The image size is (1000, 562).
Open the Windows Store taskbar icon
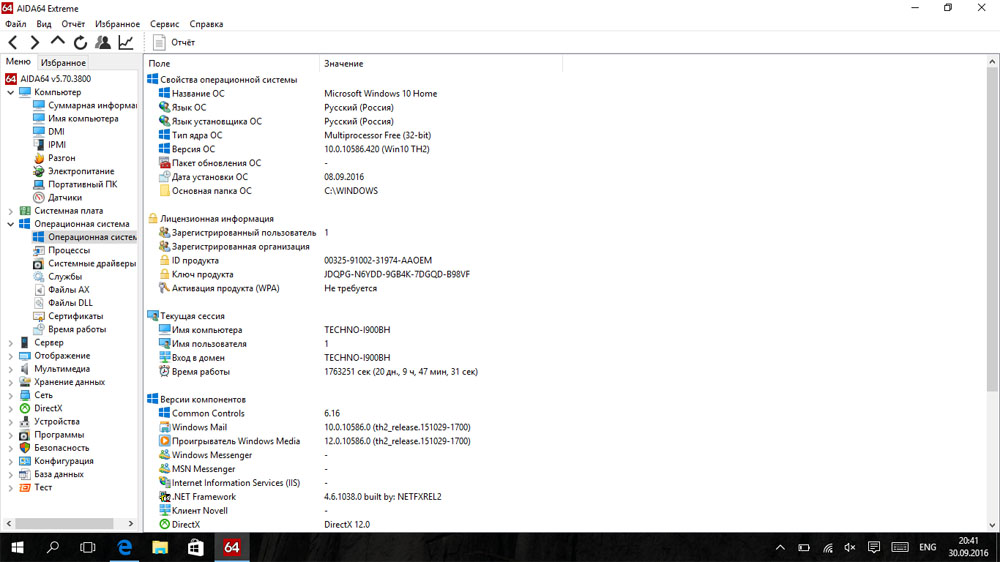click(196, 547)
